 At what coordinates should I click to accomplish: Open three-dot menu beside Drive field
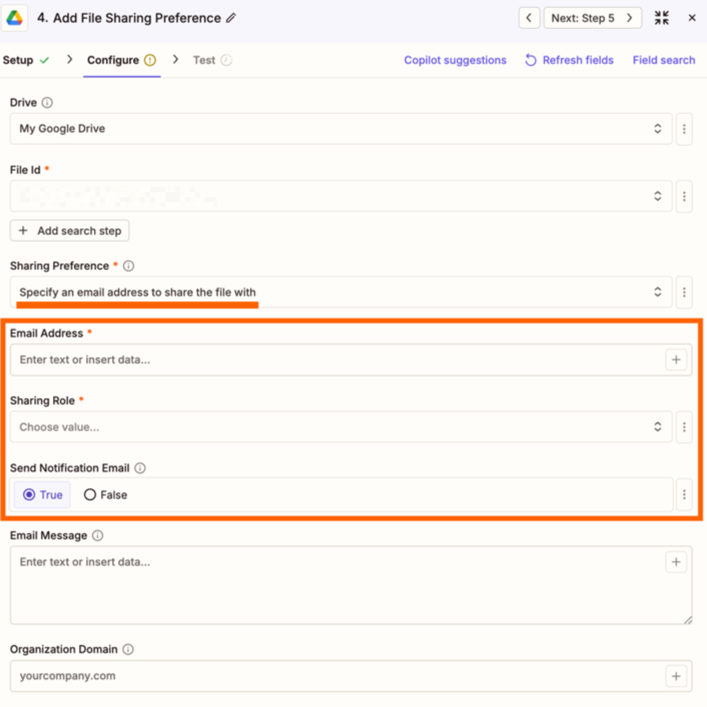(684, 129)
